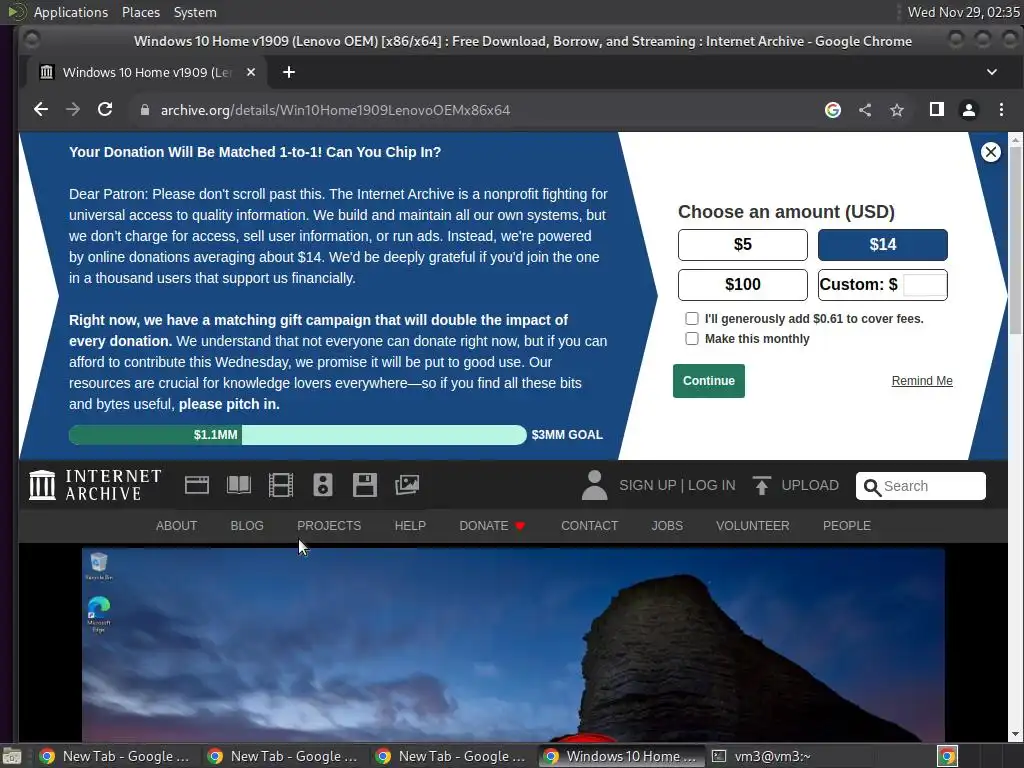The image size is (1024, 768).
Task: Open the PEOPLE nav item
Action: click(846, 526)
